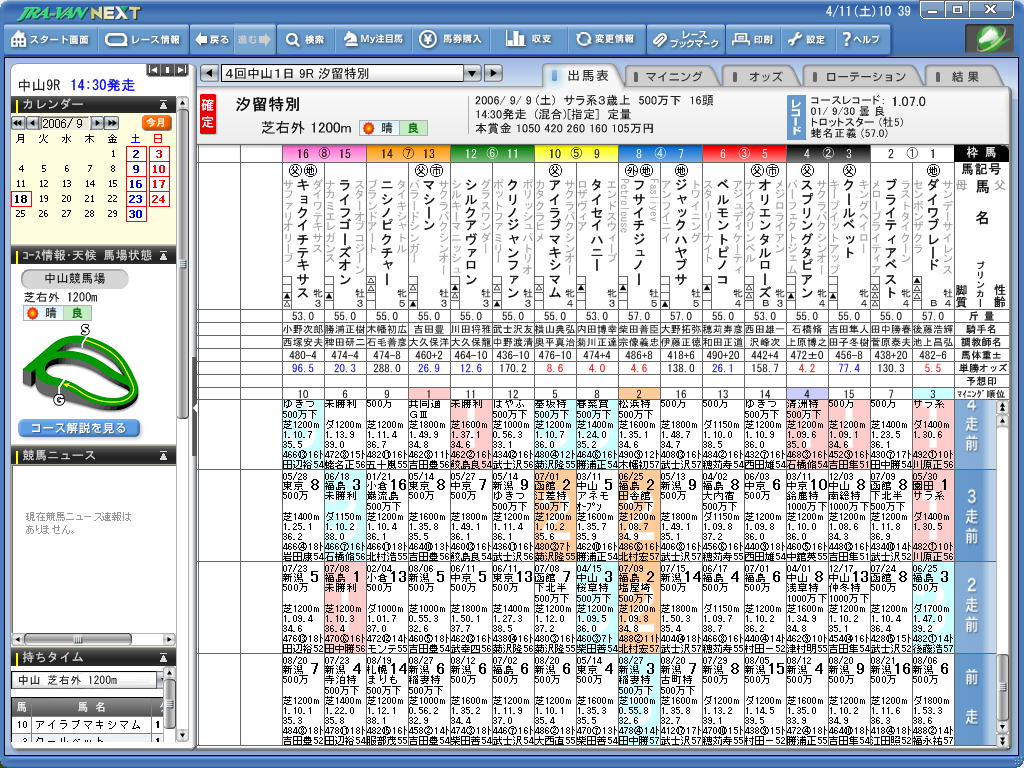Image resolution: width=1024 pixels, height=768 pixels.
Task: Go back with the 戻る arrow
Action: click(x=212, y=40)
